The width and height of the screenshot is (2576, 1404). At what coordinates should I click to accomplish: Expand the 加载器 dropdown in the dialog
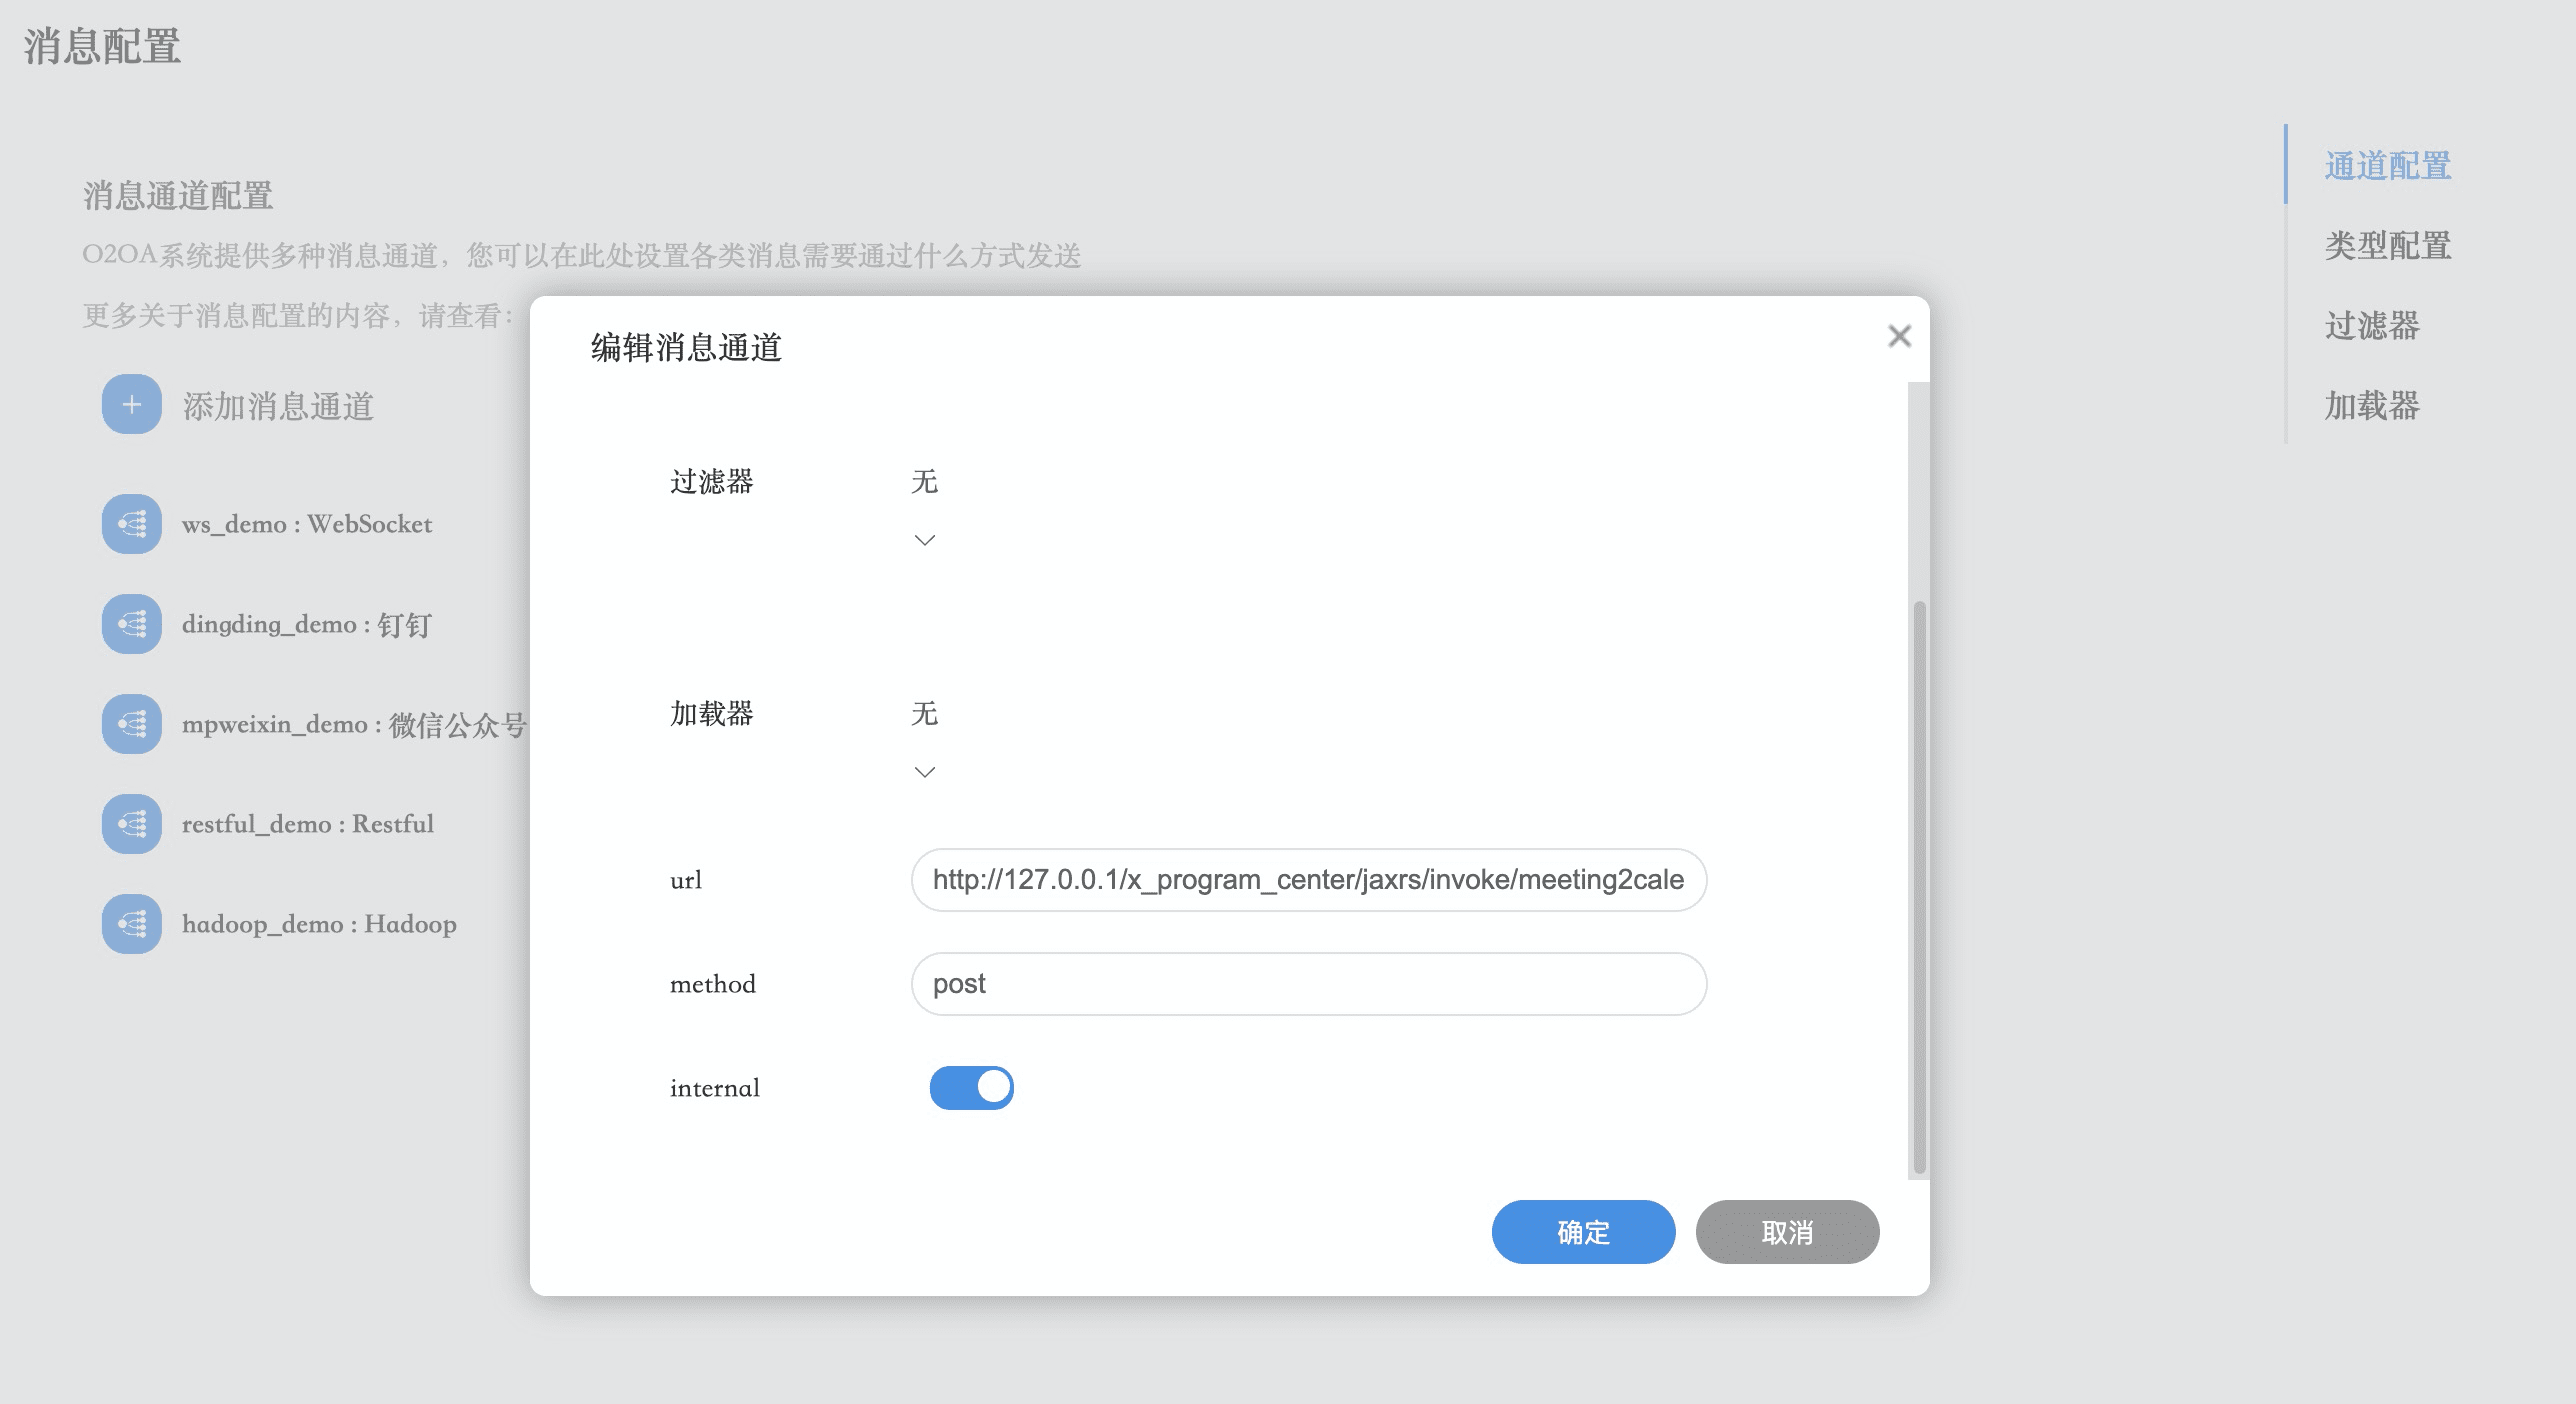pyautogui.click(x=924, y=772)
